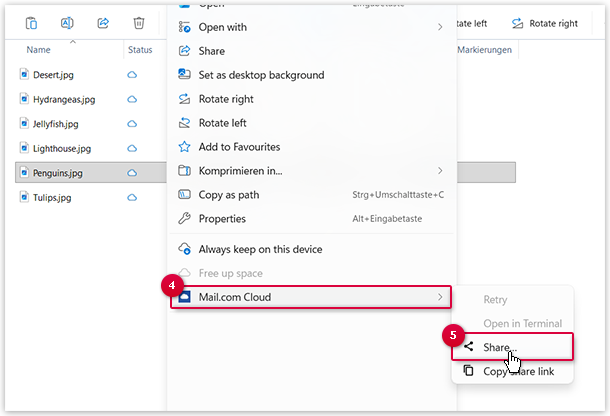Choose Share in the context menu
This screenshot has width=610, height=416.
tap(311, 51)
